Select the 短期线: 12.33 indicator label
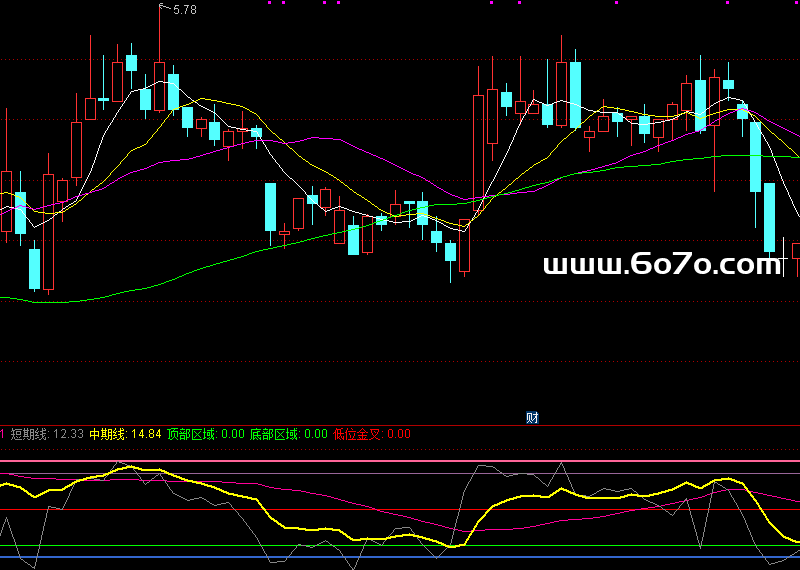Image resolution: width=800 pixels, height=570 pixels. tap(47, 434)
